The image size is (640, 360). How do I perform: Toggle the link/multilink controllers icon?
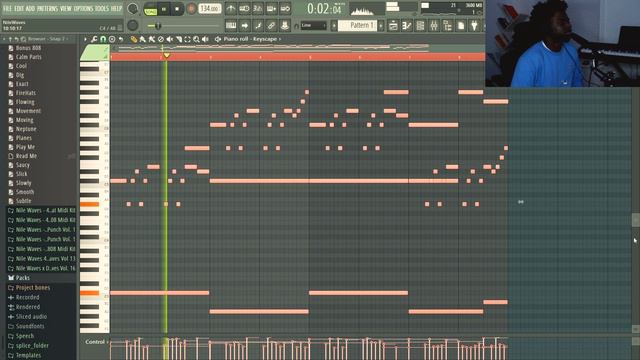click(x=271, y=26)
